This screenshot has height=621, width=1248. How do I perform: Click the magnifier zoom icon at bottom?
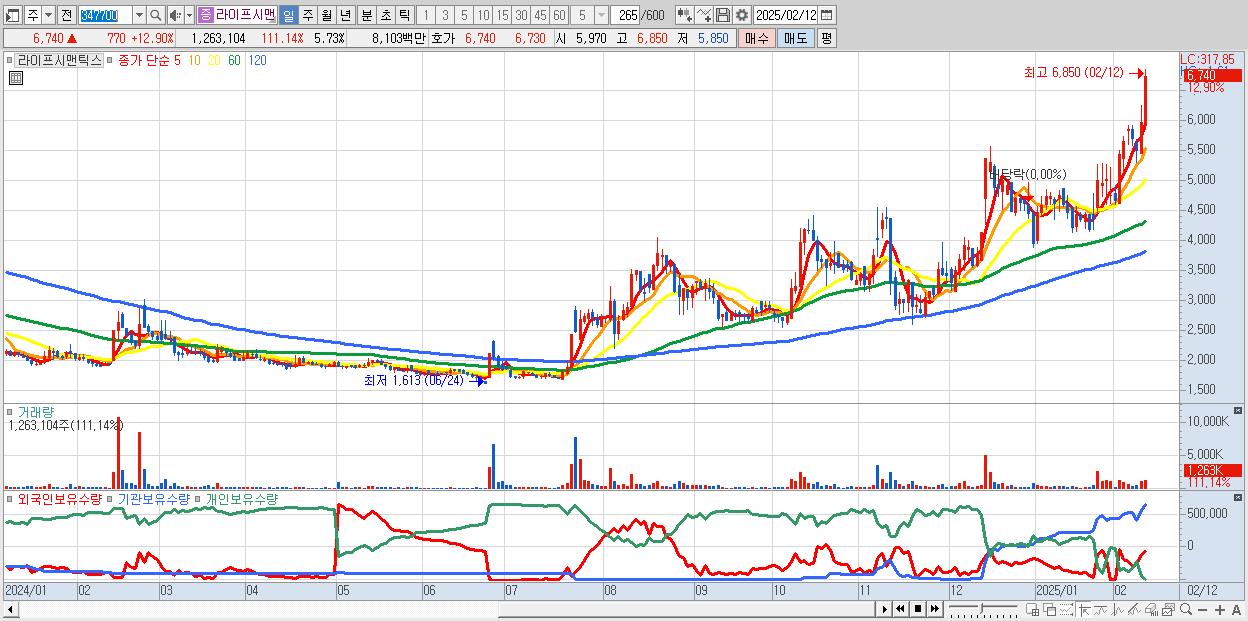click(x=1186, y=609)
